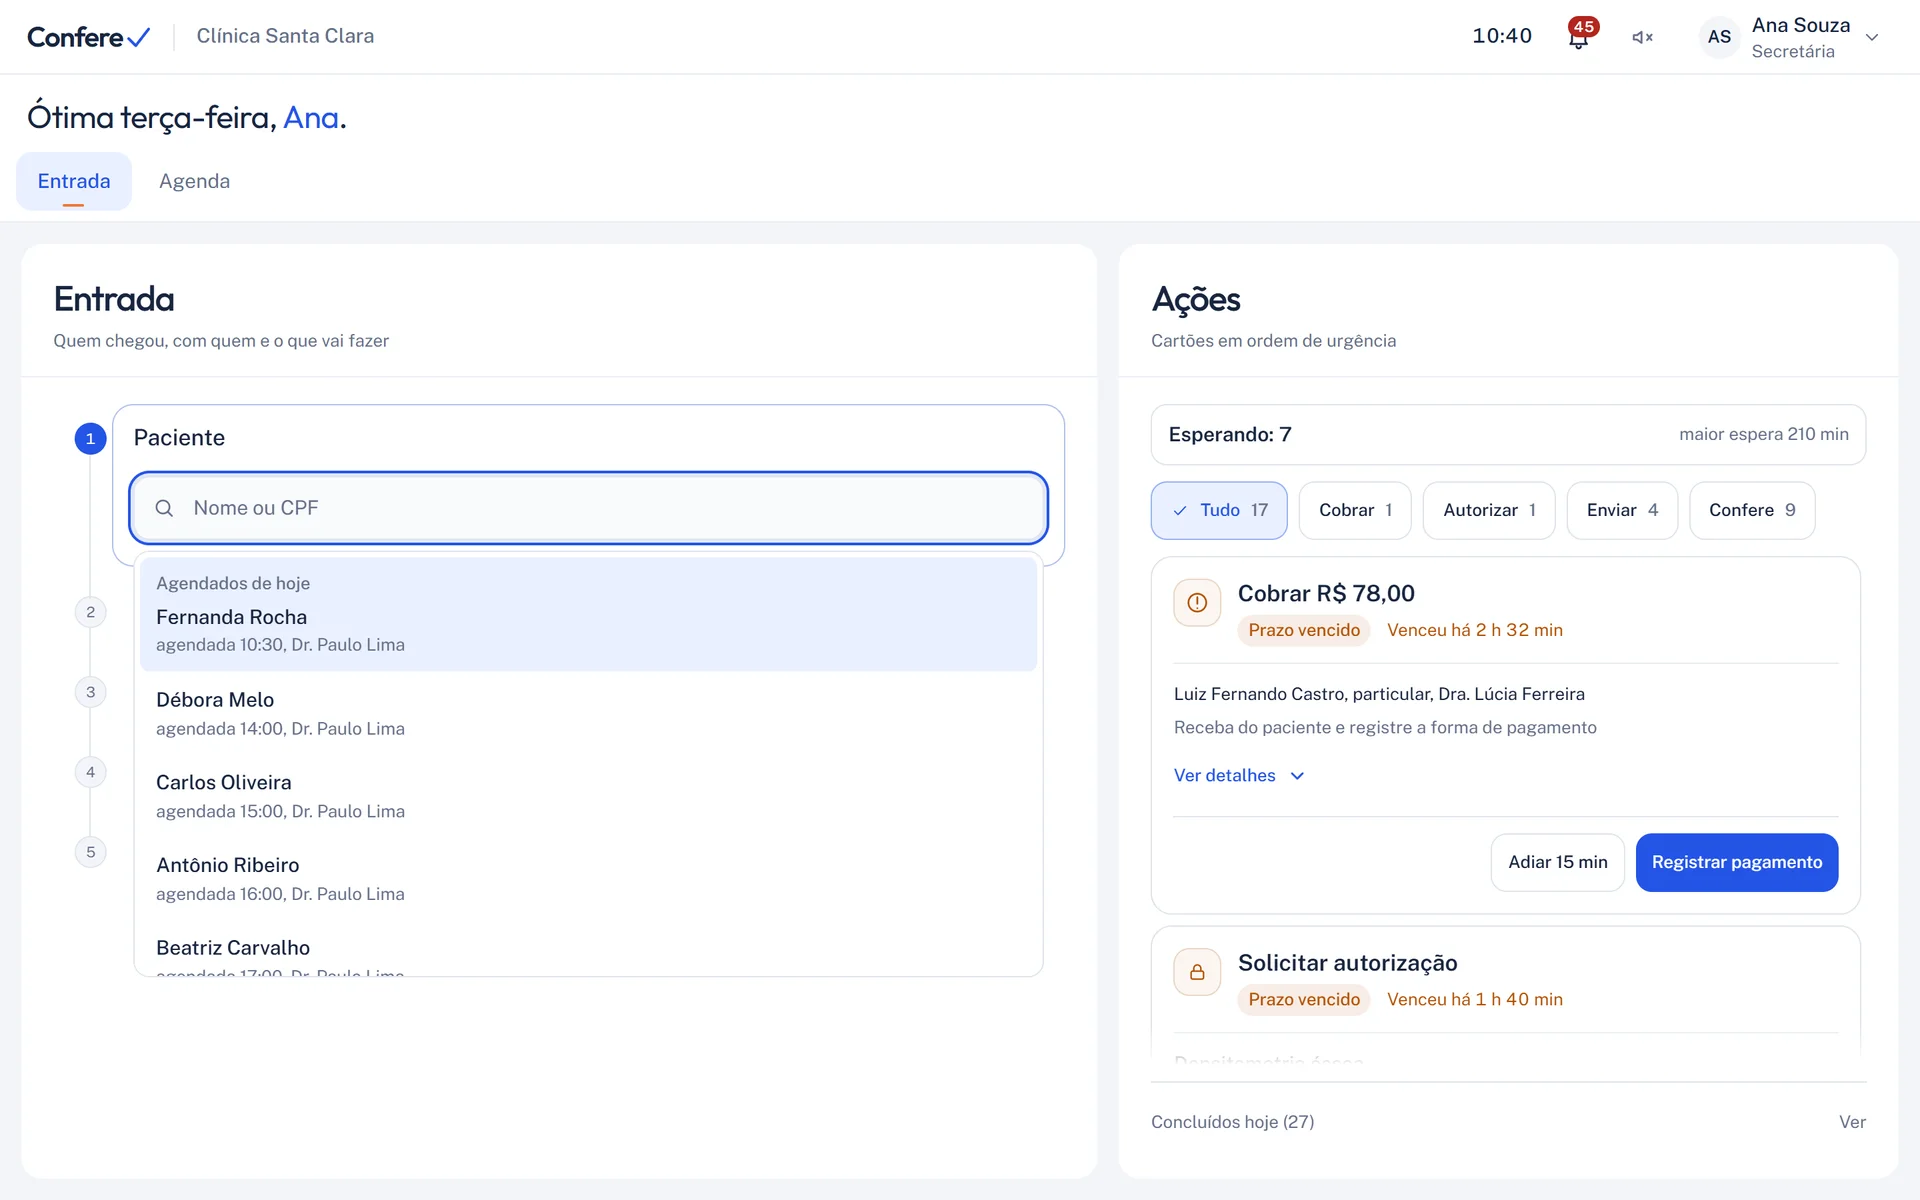
Task: Expand Ver detalhes on the Cobrar card
Action: 1239,775
